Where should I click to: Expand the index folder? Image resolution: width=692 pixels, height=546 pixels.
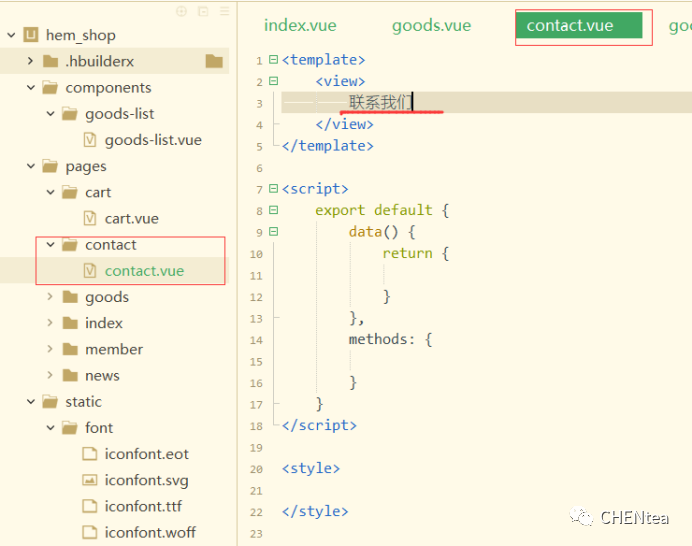coord(50,323)
